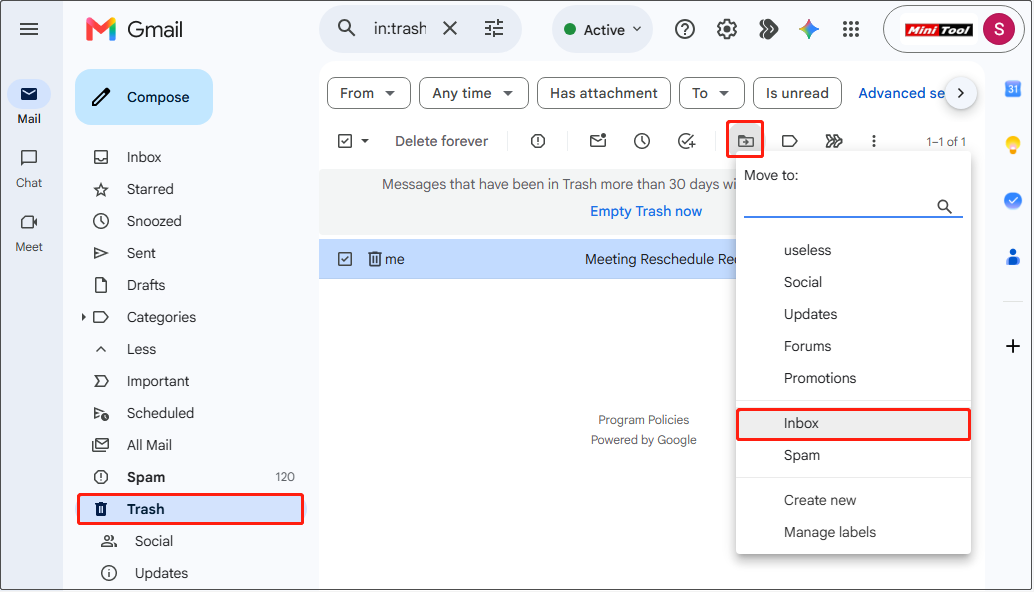Show more filter chips with right chevron
Screen dimensions: 1034x592
tap(961, 93)
